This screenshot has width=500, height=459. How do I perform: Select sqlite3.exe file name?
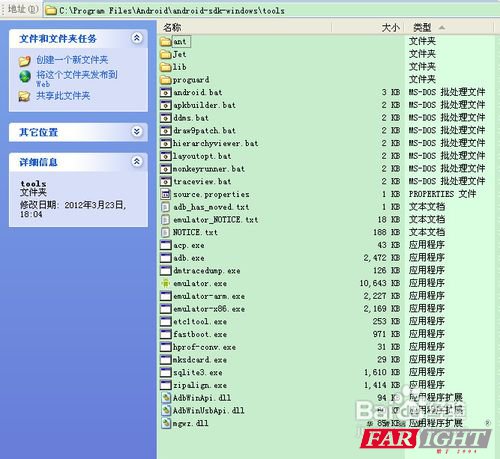coord(198,373)
